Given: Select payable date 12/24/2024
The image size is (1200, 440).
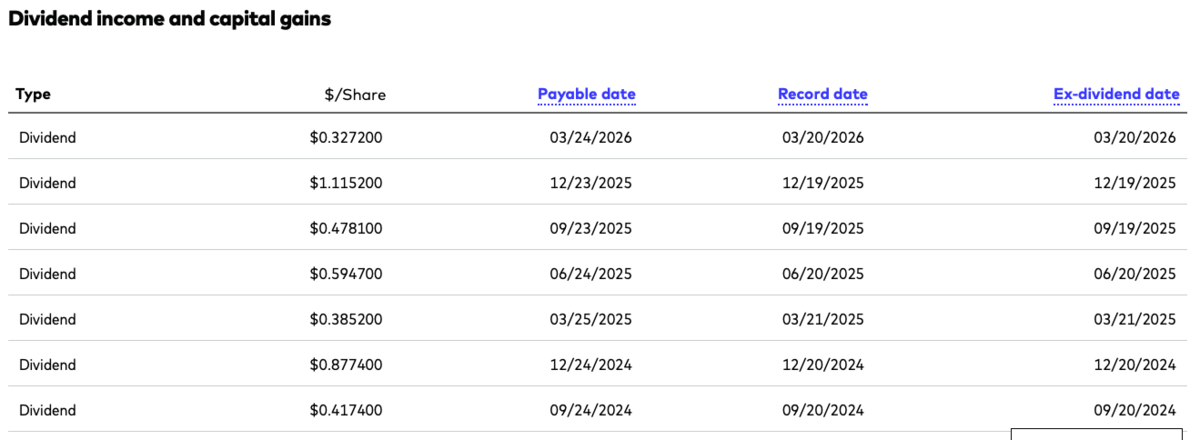Looking at the screenshot, I should click(591, 365).
